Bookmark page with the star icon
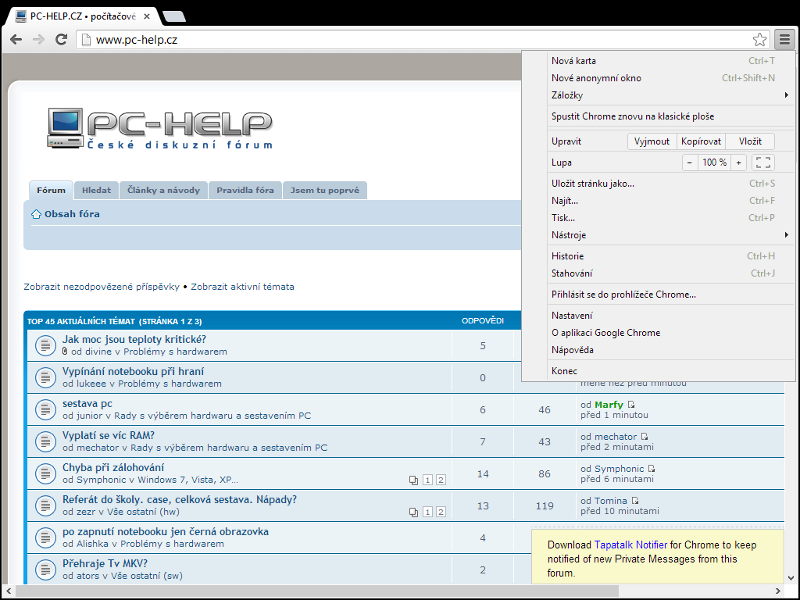The height and width of the screenshot is (600, 800). tap(759, 39)
